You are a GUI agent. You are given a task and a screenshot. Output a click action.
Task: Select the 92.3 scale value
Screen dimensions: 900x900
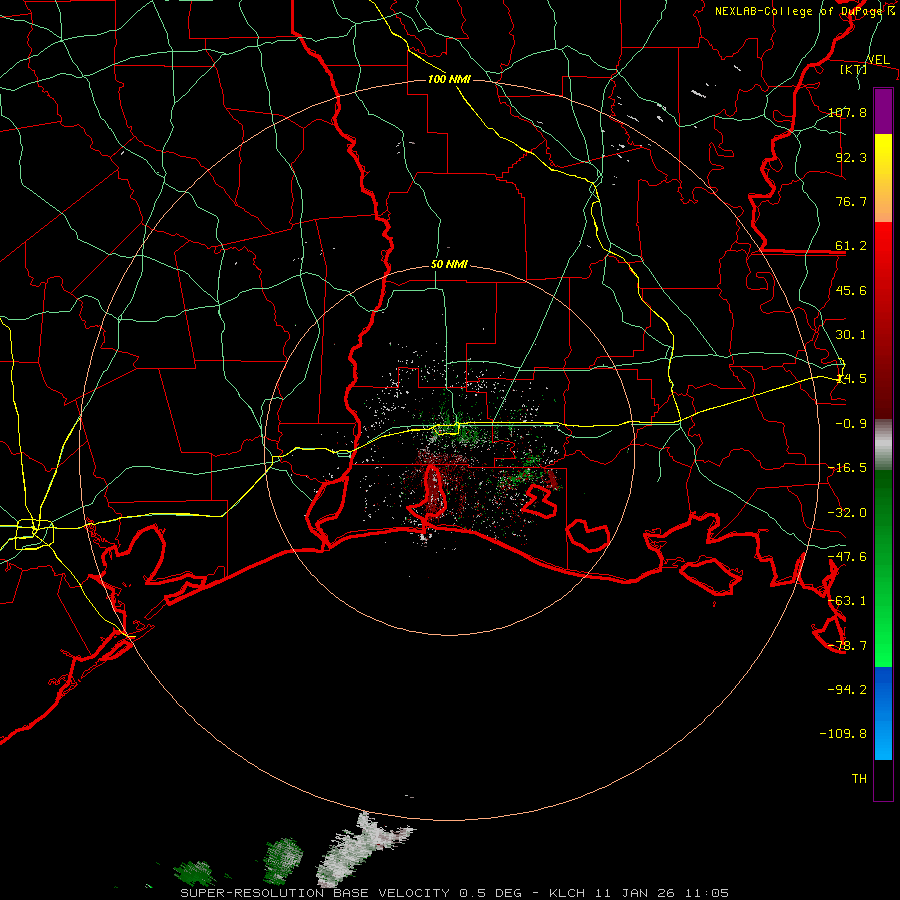[851, 157]
